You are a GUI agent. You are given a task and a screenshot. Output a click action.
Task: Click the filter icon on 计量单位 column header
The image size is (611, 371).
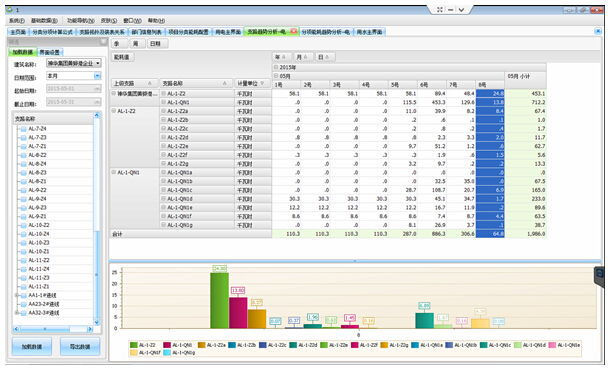tap(262, 83)
